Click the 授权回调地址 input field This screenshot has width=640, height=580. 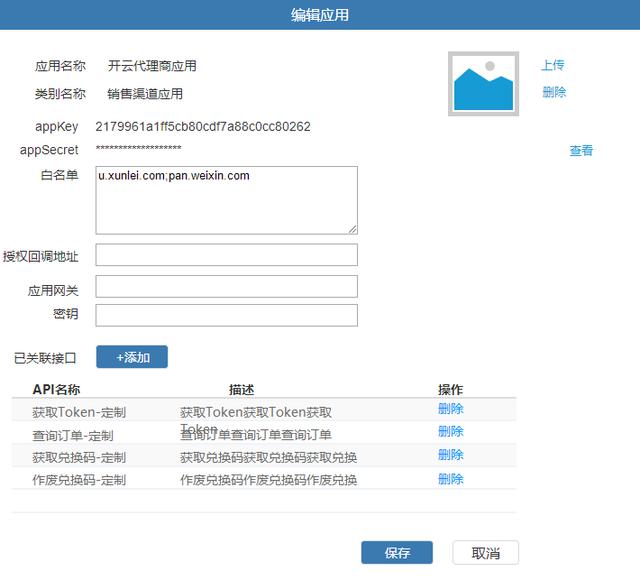[x=227, y=255]
